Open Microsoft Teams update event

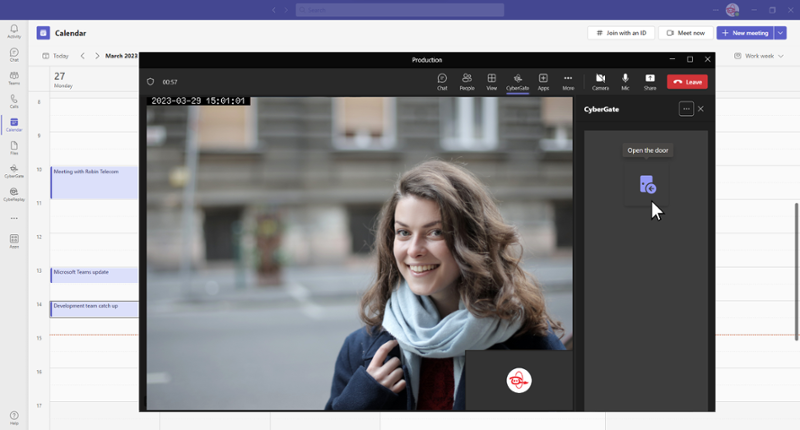pos(94,274)
